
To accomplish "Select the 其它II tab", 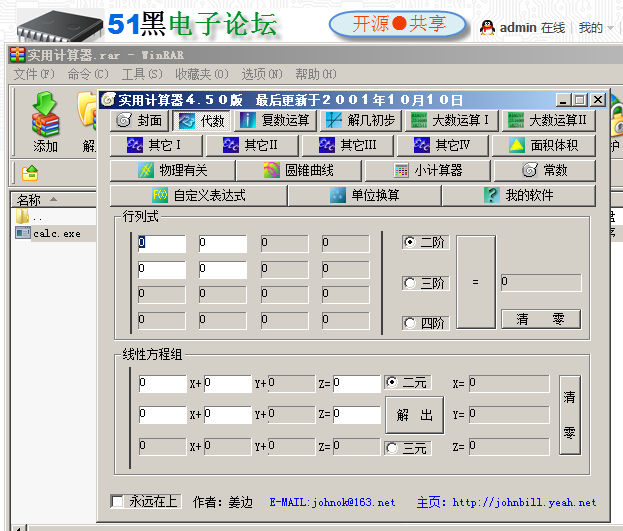I will [x=252, y=145].
